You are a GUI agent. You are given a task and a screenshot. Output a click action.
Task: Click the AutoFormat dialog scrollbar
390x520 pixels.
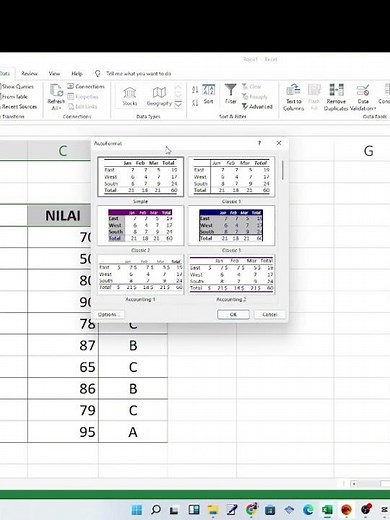tap(283, 170)
